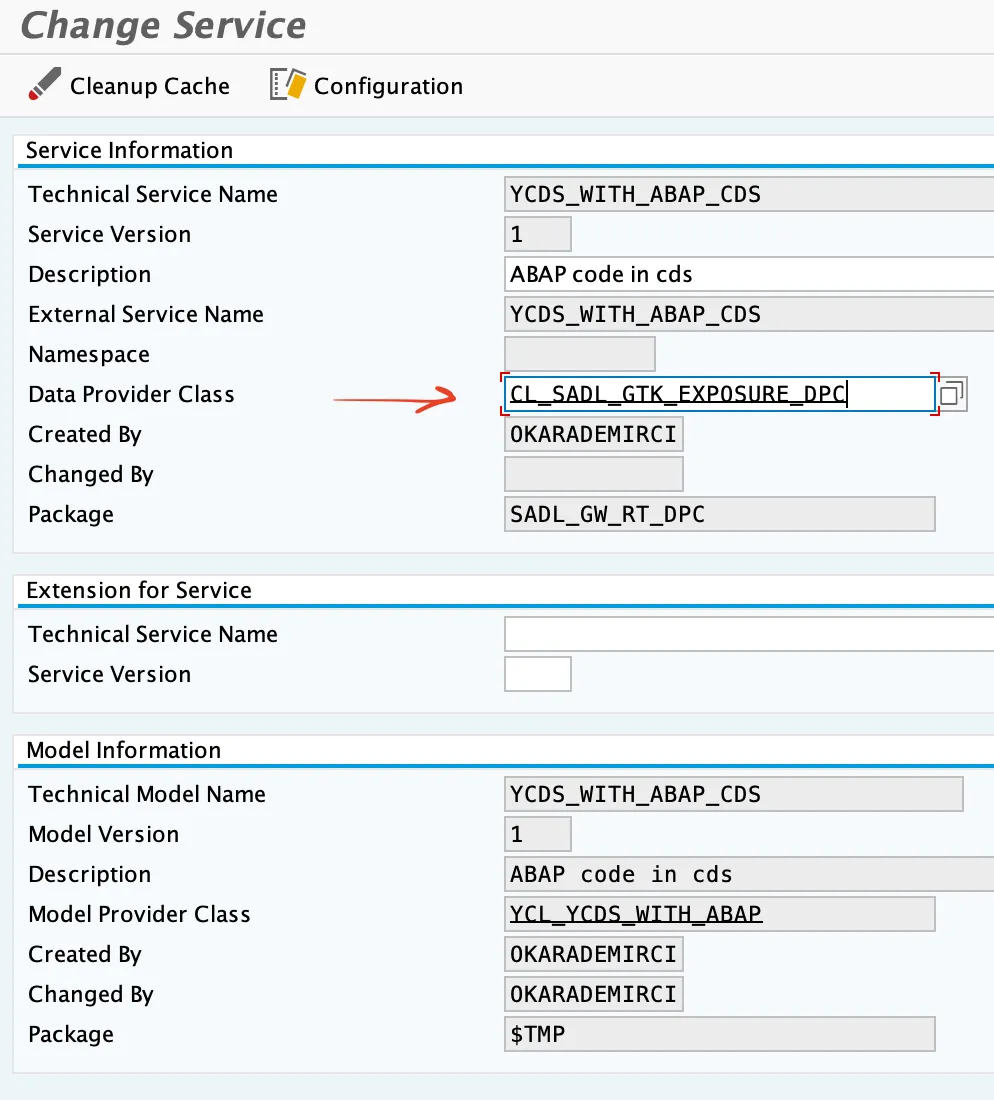994x1100 pixels.
Task: Click the Model Information Description field
Action: tap(748, 874)
